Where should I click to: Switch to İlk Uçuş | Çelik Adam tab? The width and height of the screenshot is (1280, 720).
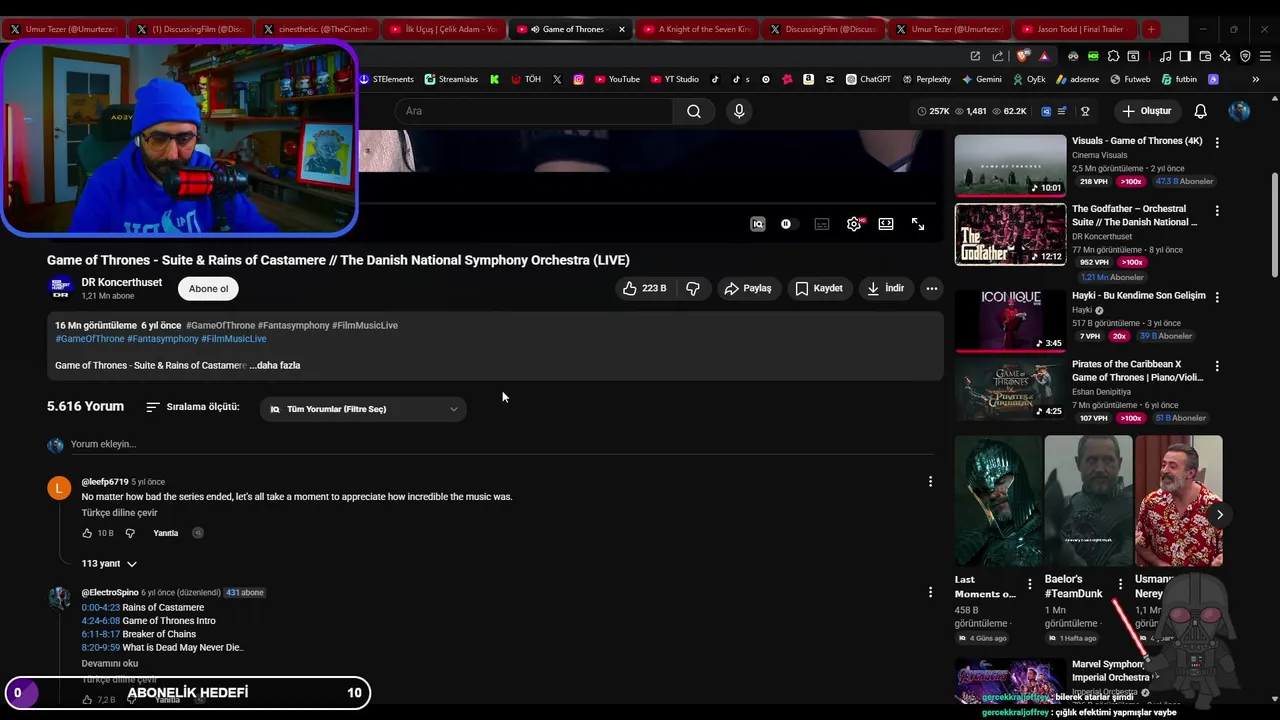[443, 29]
